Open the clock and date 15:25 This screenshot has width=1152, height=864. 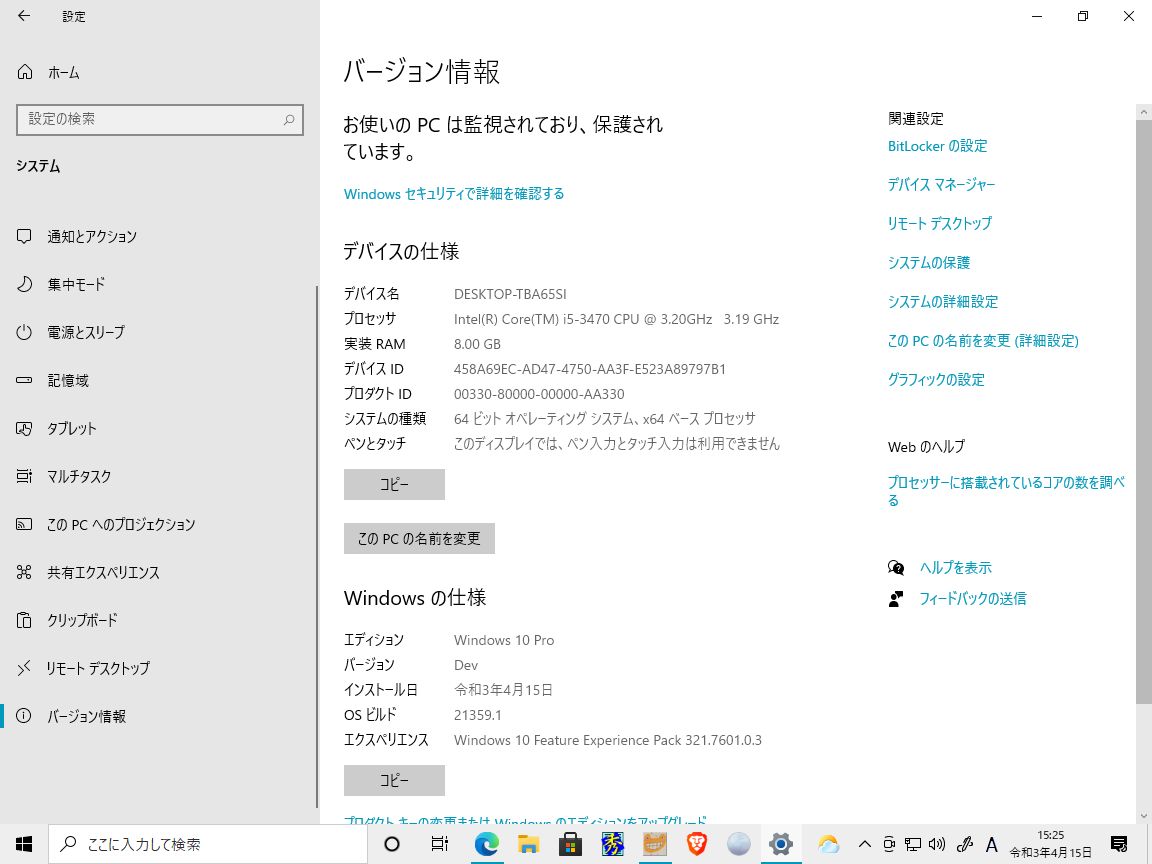click(x=1051, y=844)
